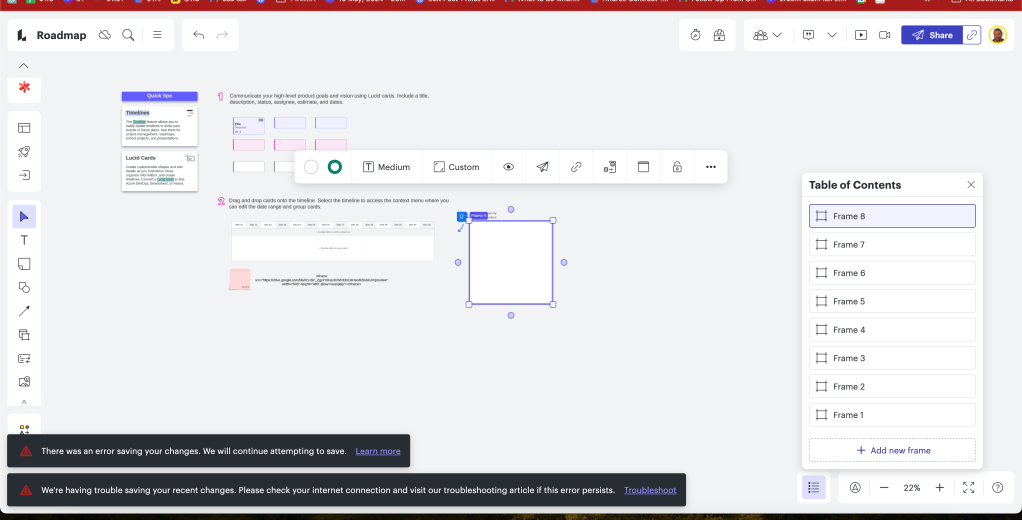Viewport: 1022px width, 520px height.
Task: Enter fullscreen view with the expand icon
Action: [x=969, y=487]
